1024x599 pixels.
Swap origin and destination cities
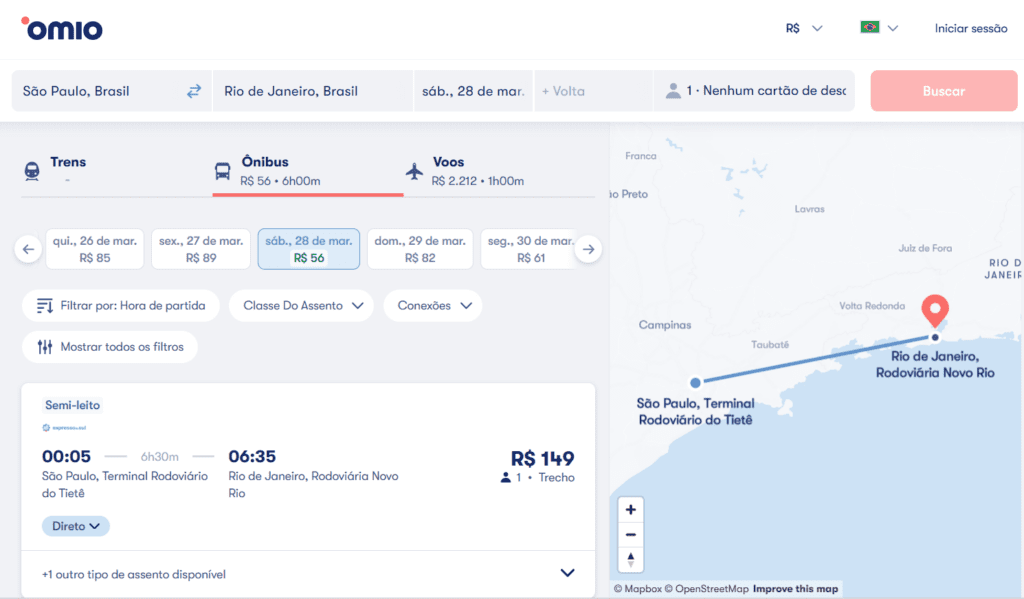tap(194, 91)
